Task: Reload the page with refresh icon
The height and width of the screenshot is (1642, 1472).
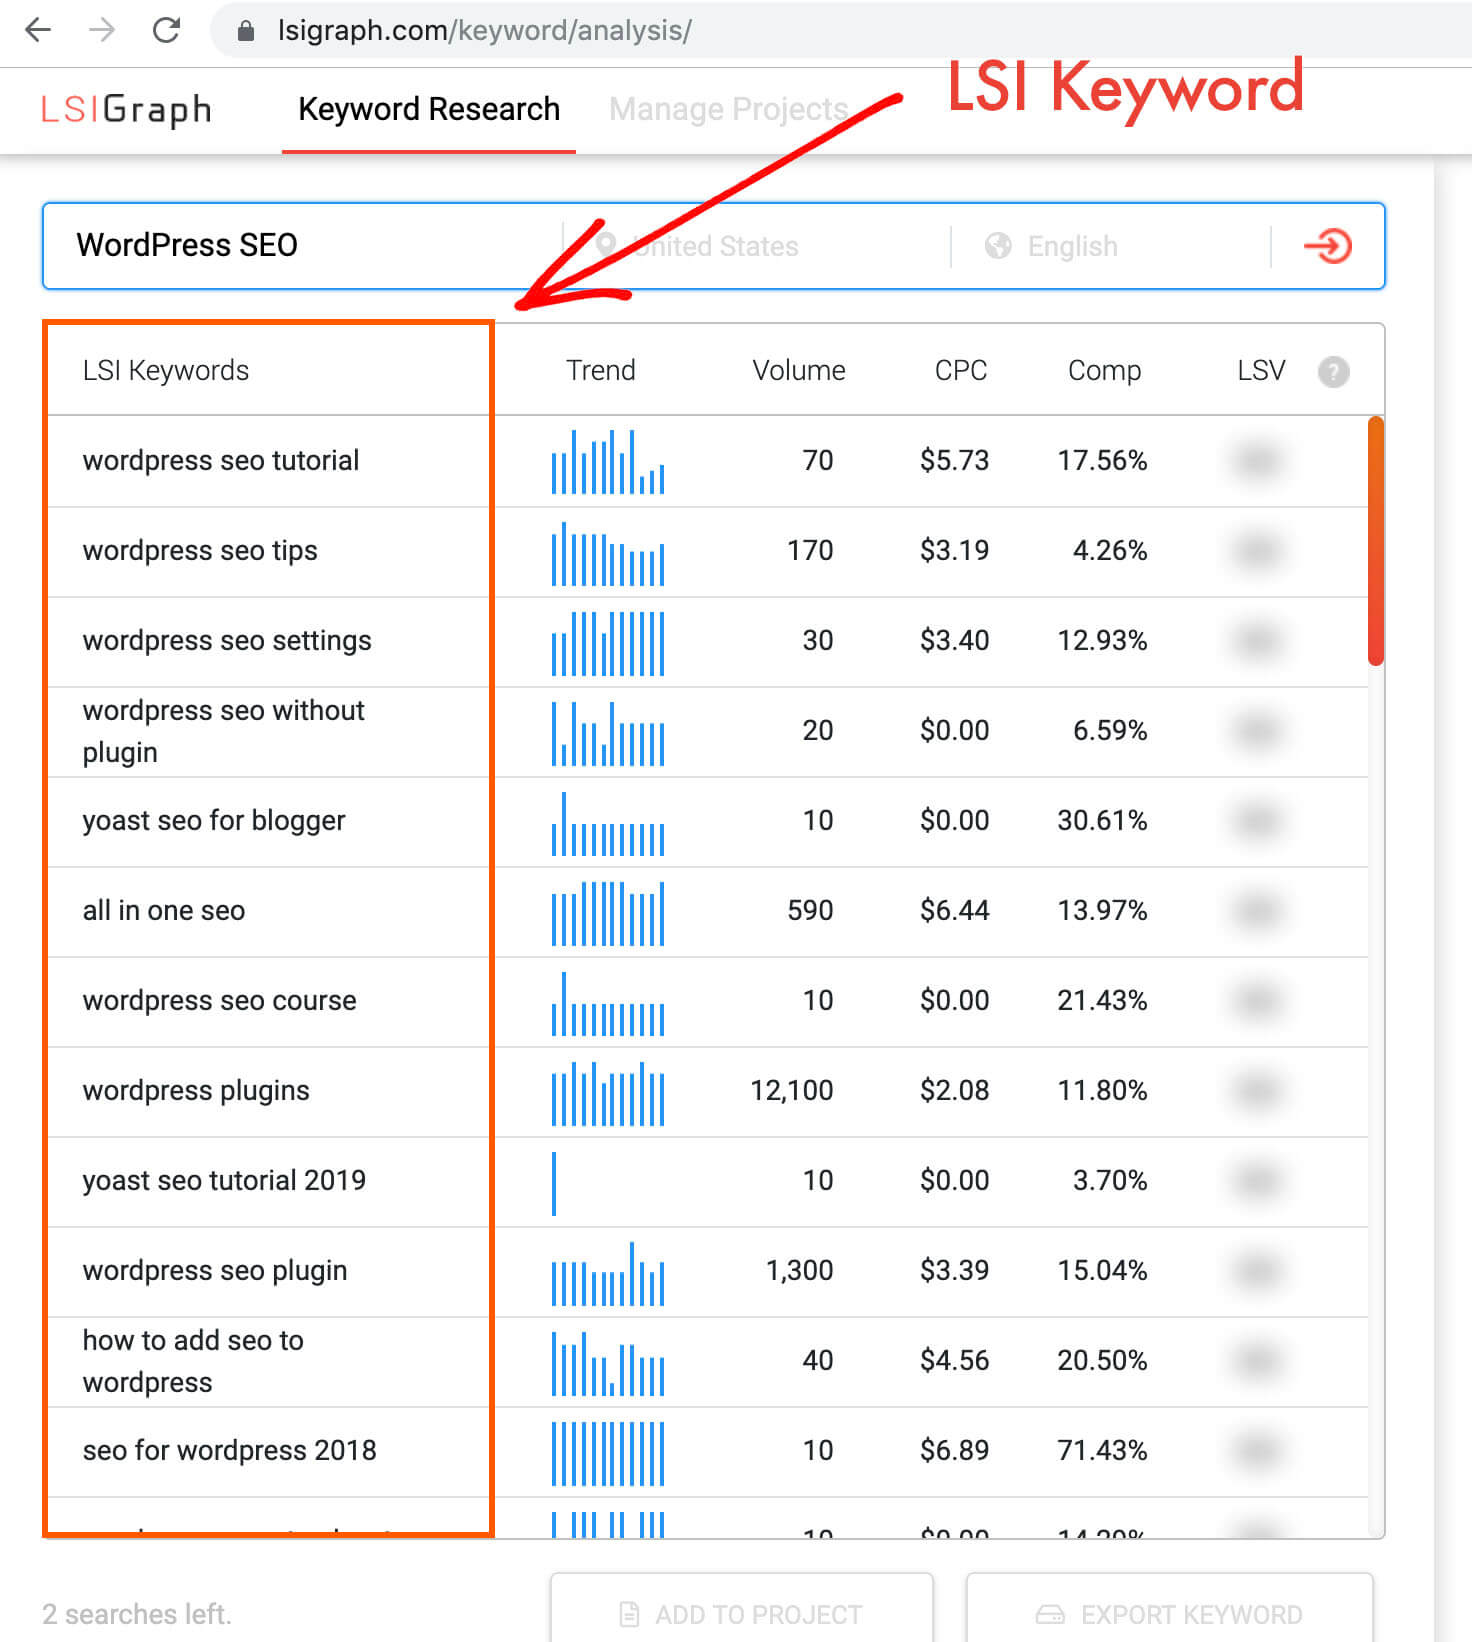Action: [166, 30]
